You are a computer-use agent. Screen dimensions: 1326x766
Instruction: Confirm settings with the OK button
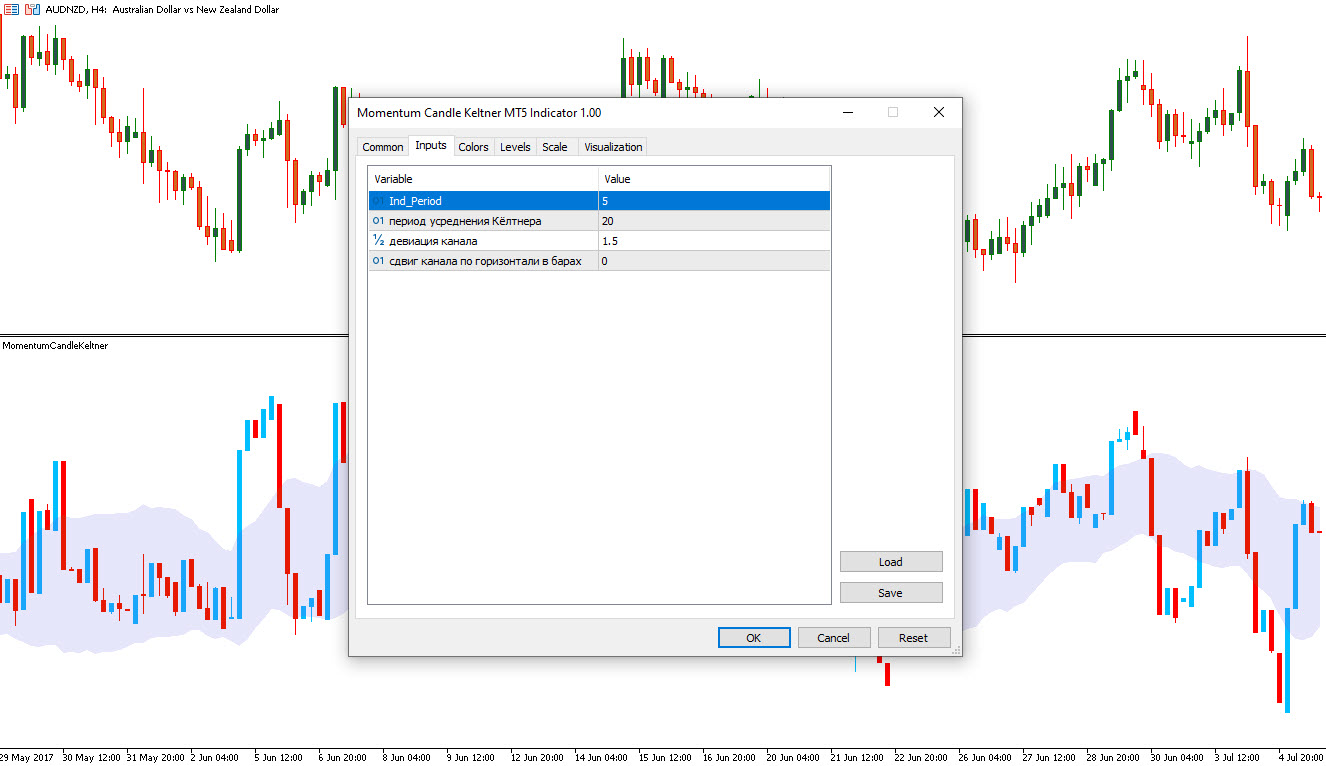(x=754, y=638)
